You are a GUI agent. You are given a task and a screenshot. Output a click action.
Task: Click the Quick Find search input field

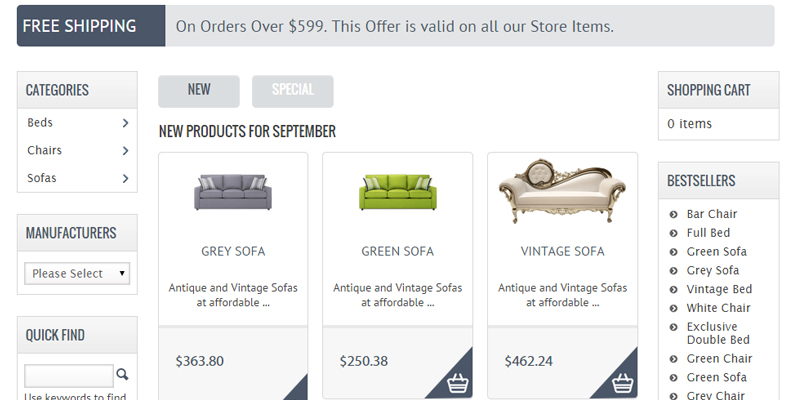point(69,376)
